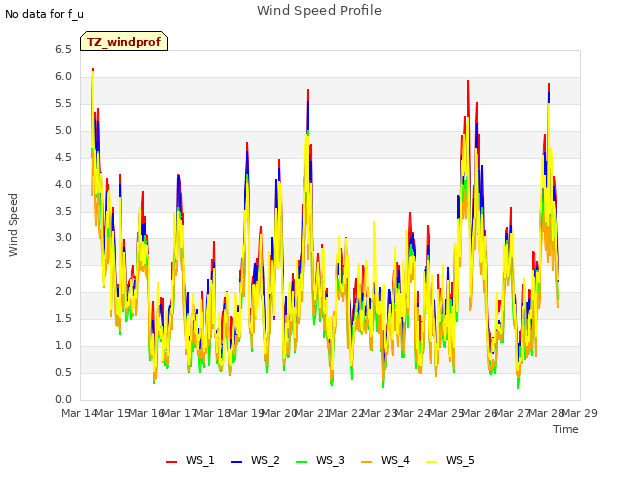The width and height of the screenshot is (640, 480).
Task: Click the Mar 14 x-axis tick label
Action: (x=79, y=413)
